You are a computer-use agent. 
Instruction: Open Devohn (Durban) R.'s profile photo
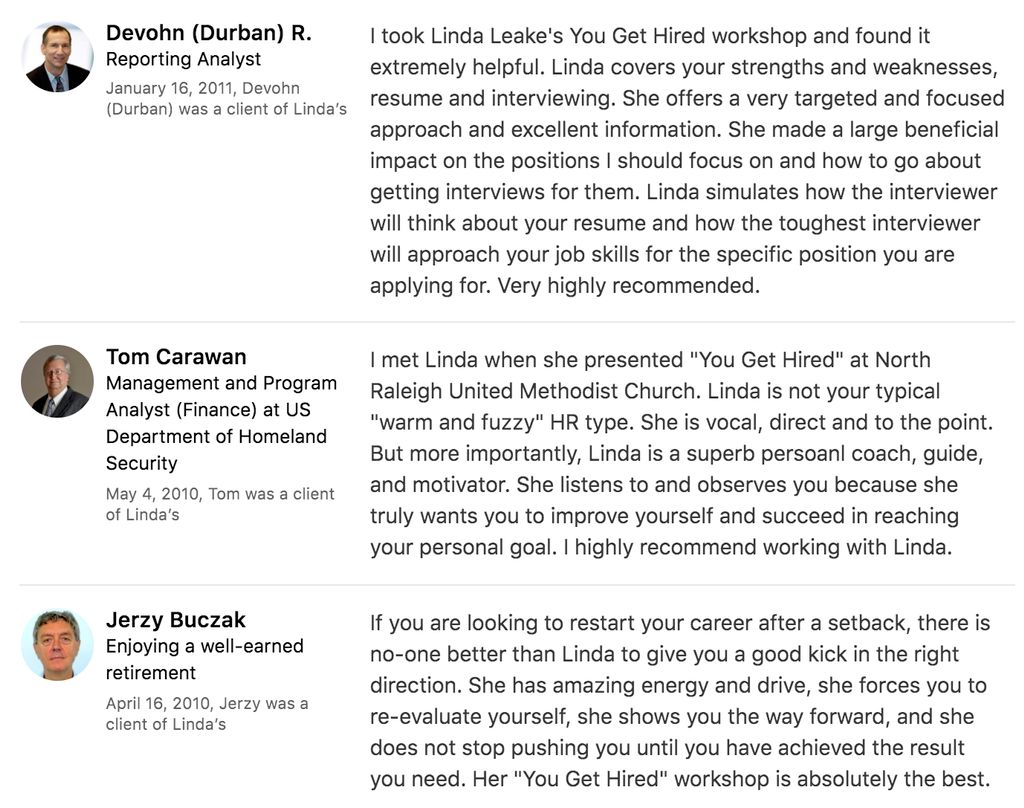[x=57, y=57]
